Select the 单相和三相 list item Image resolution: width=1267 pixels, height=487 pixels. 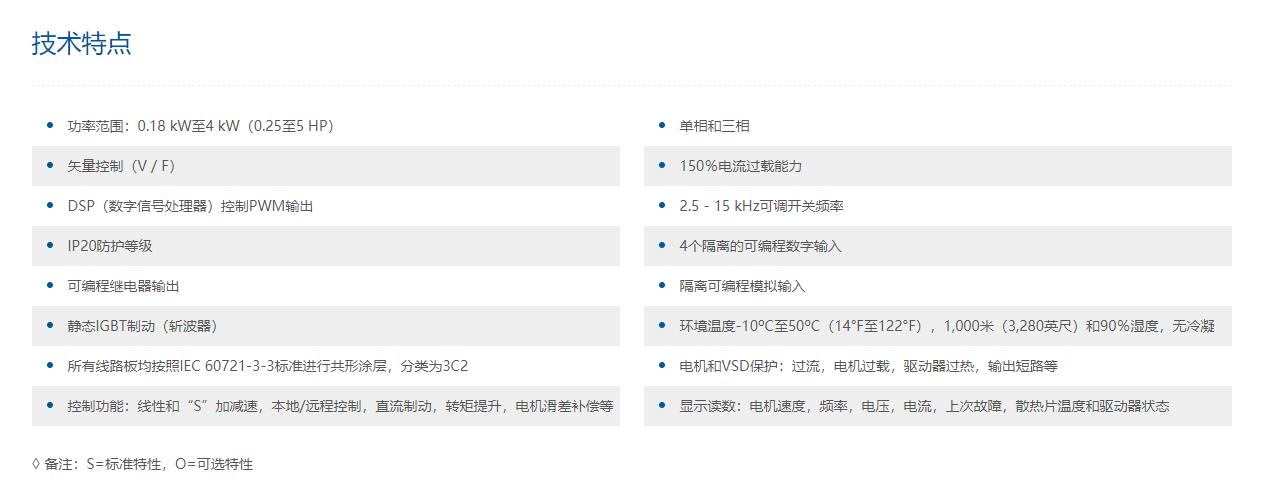point(714,126)
